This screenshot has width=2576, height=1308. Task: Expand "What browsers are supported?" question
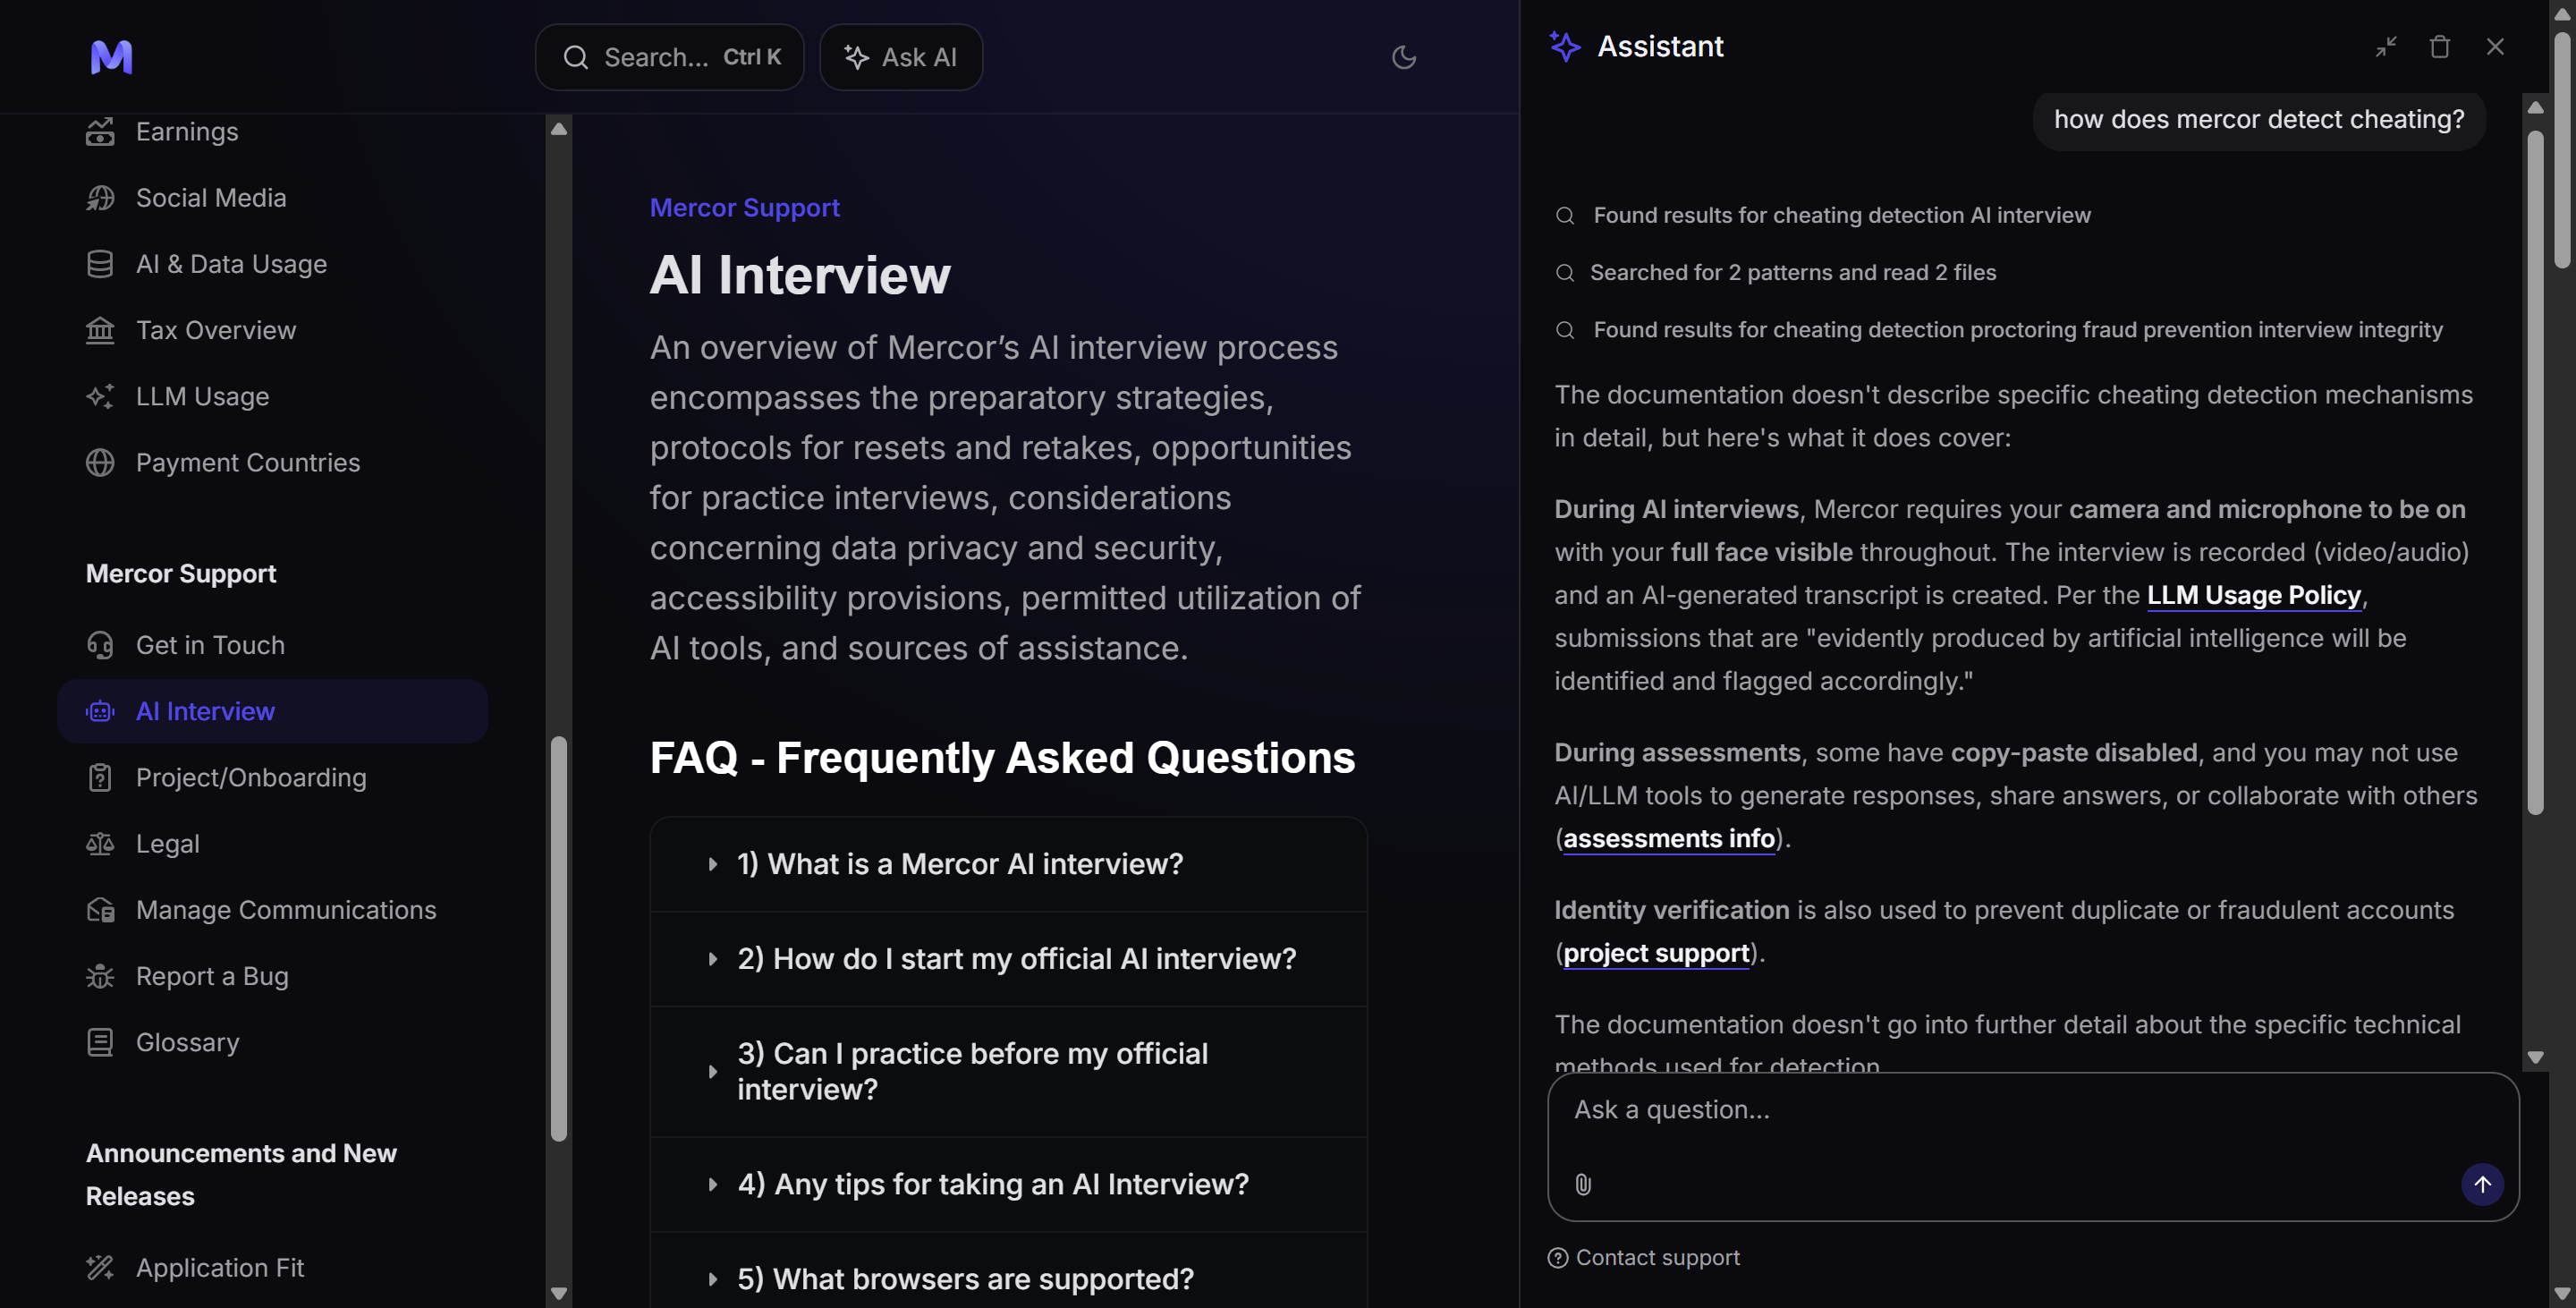click(x=965, y=1279)
